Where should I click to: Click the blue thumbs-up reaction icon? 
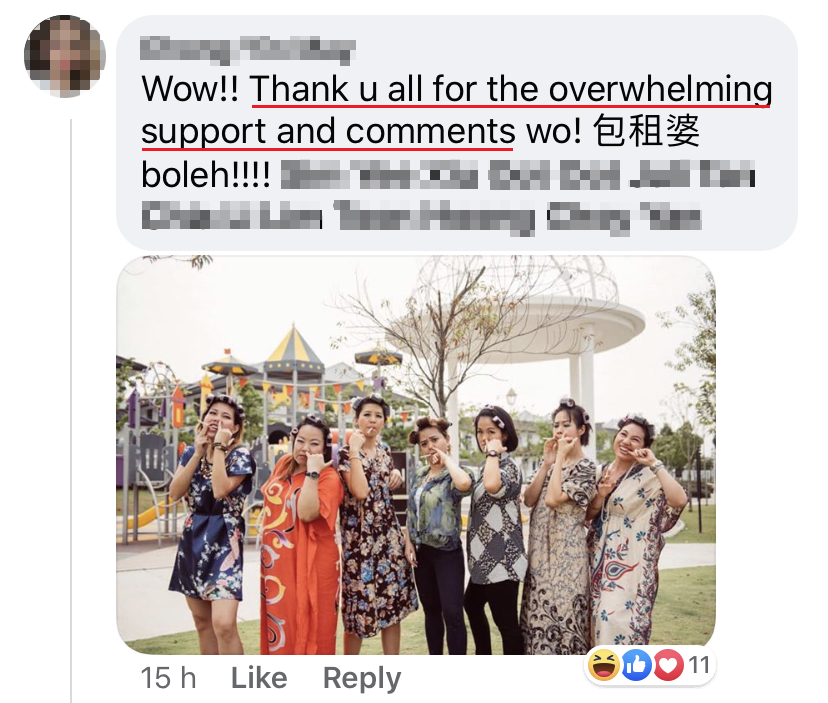tap(636, 665)
